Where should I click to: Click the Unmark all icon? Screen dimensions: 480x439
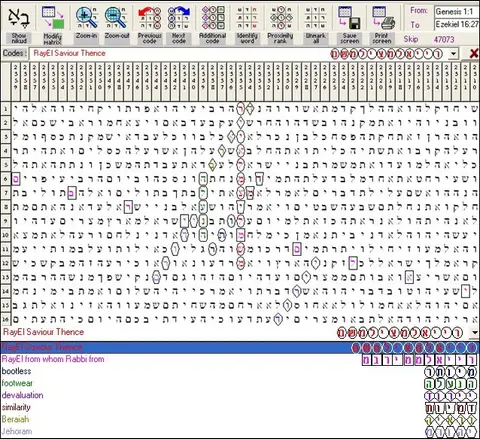(316, 17)
